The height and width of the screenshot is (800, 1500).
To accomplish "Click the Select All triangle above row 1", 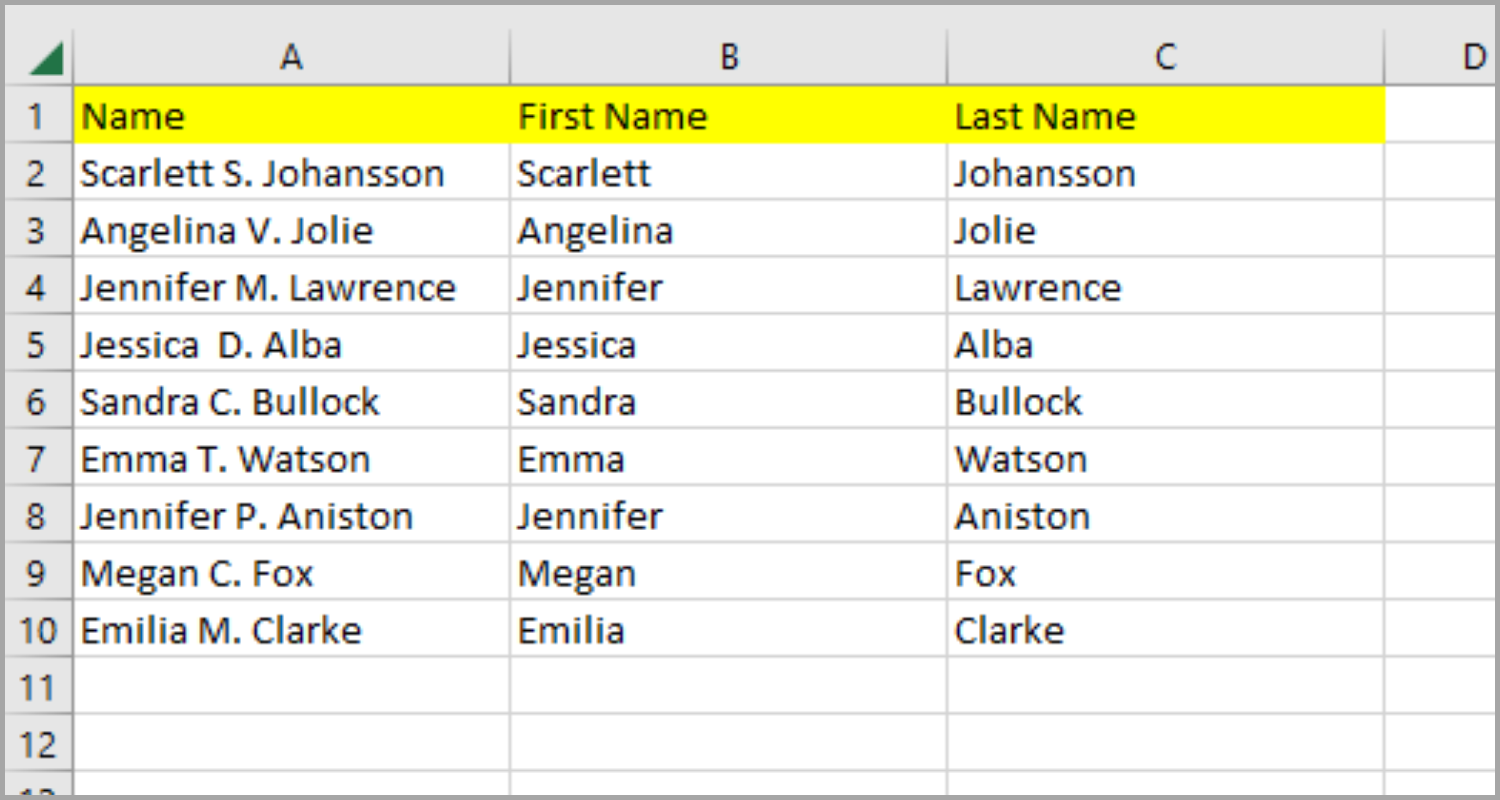I will tap(45, 55).
